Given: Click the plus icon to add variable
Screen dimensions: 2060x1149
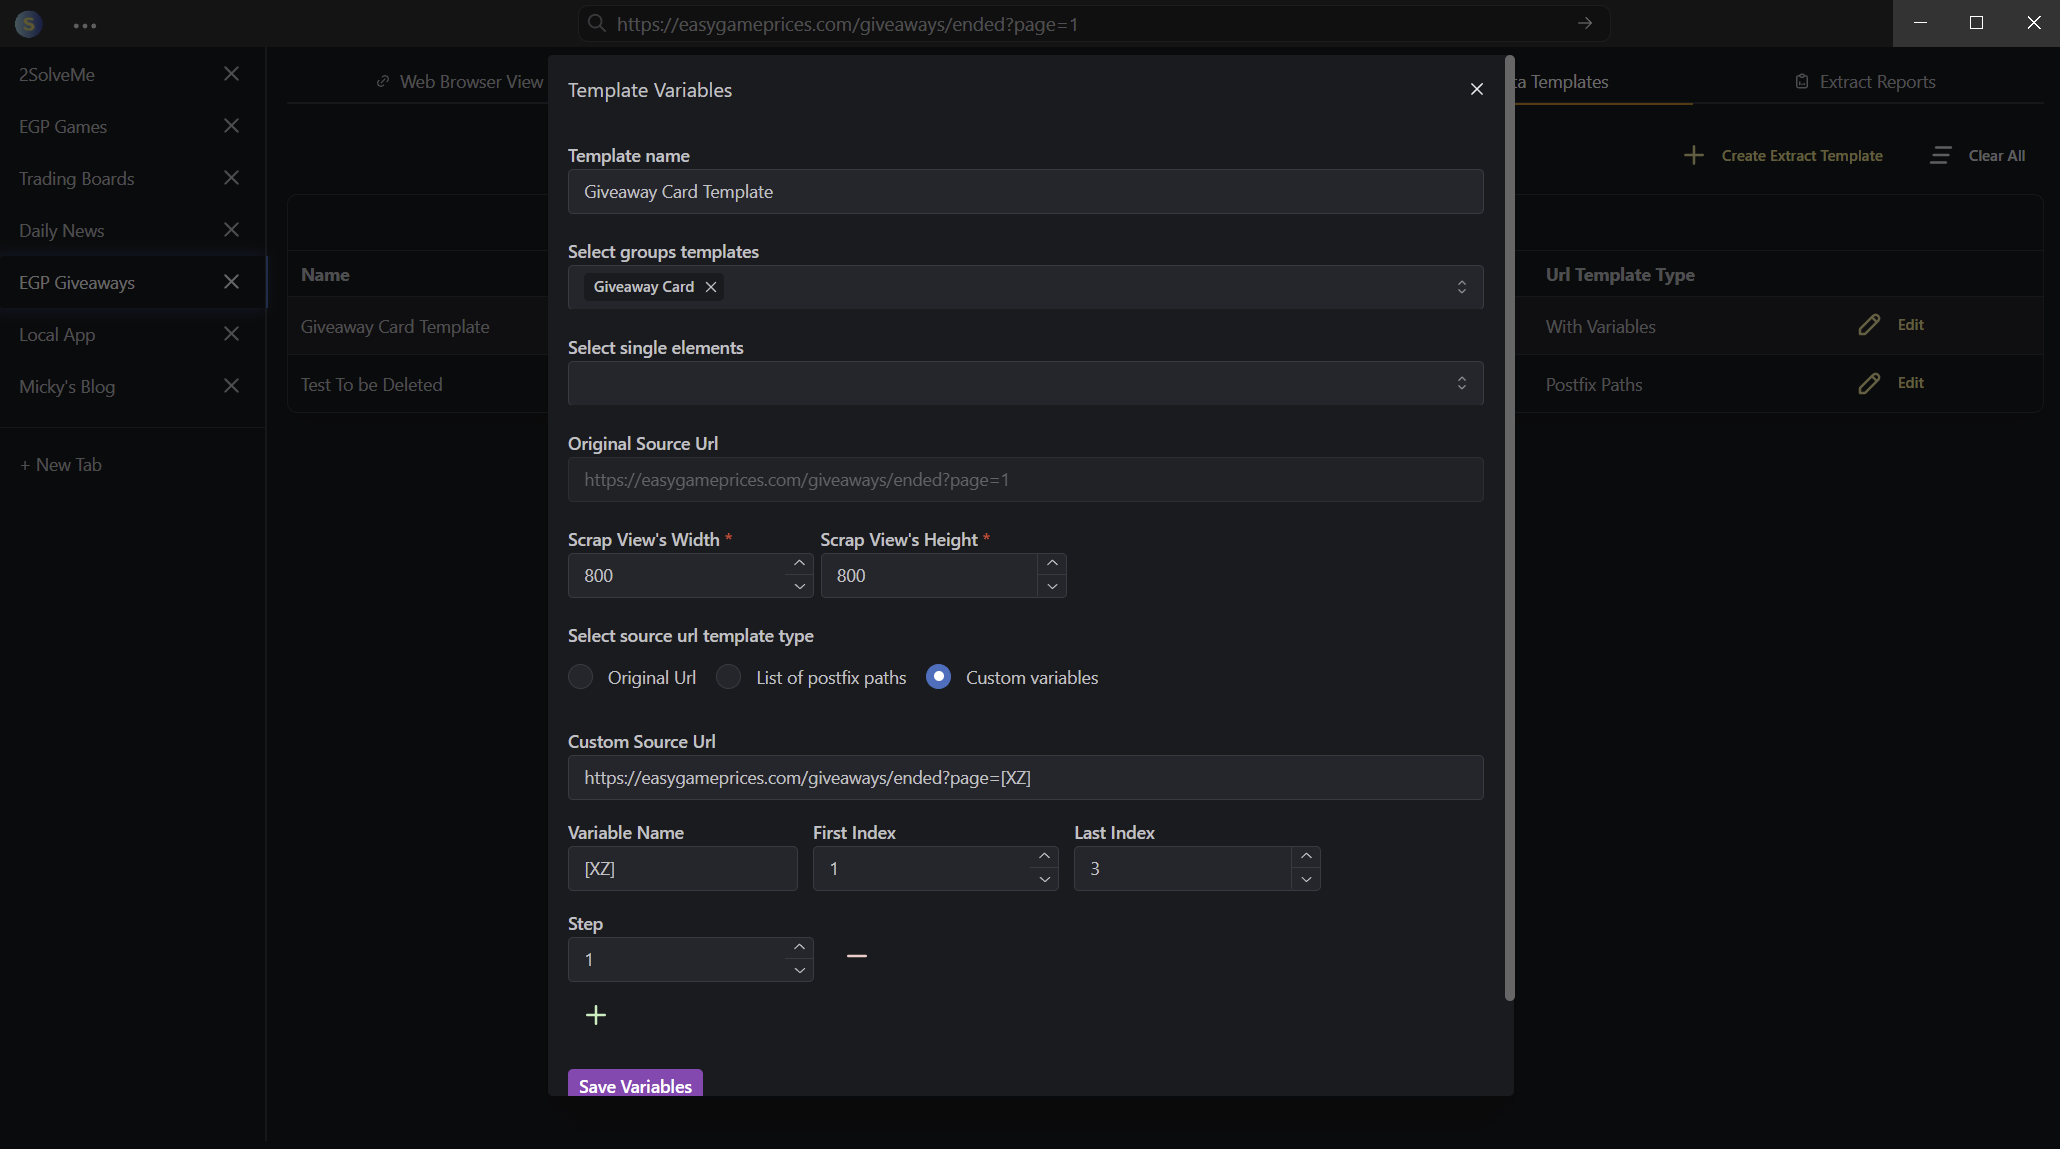Looking at the screenshot, I should 596,1015.
